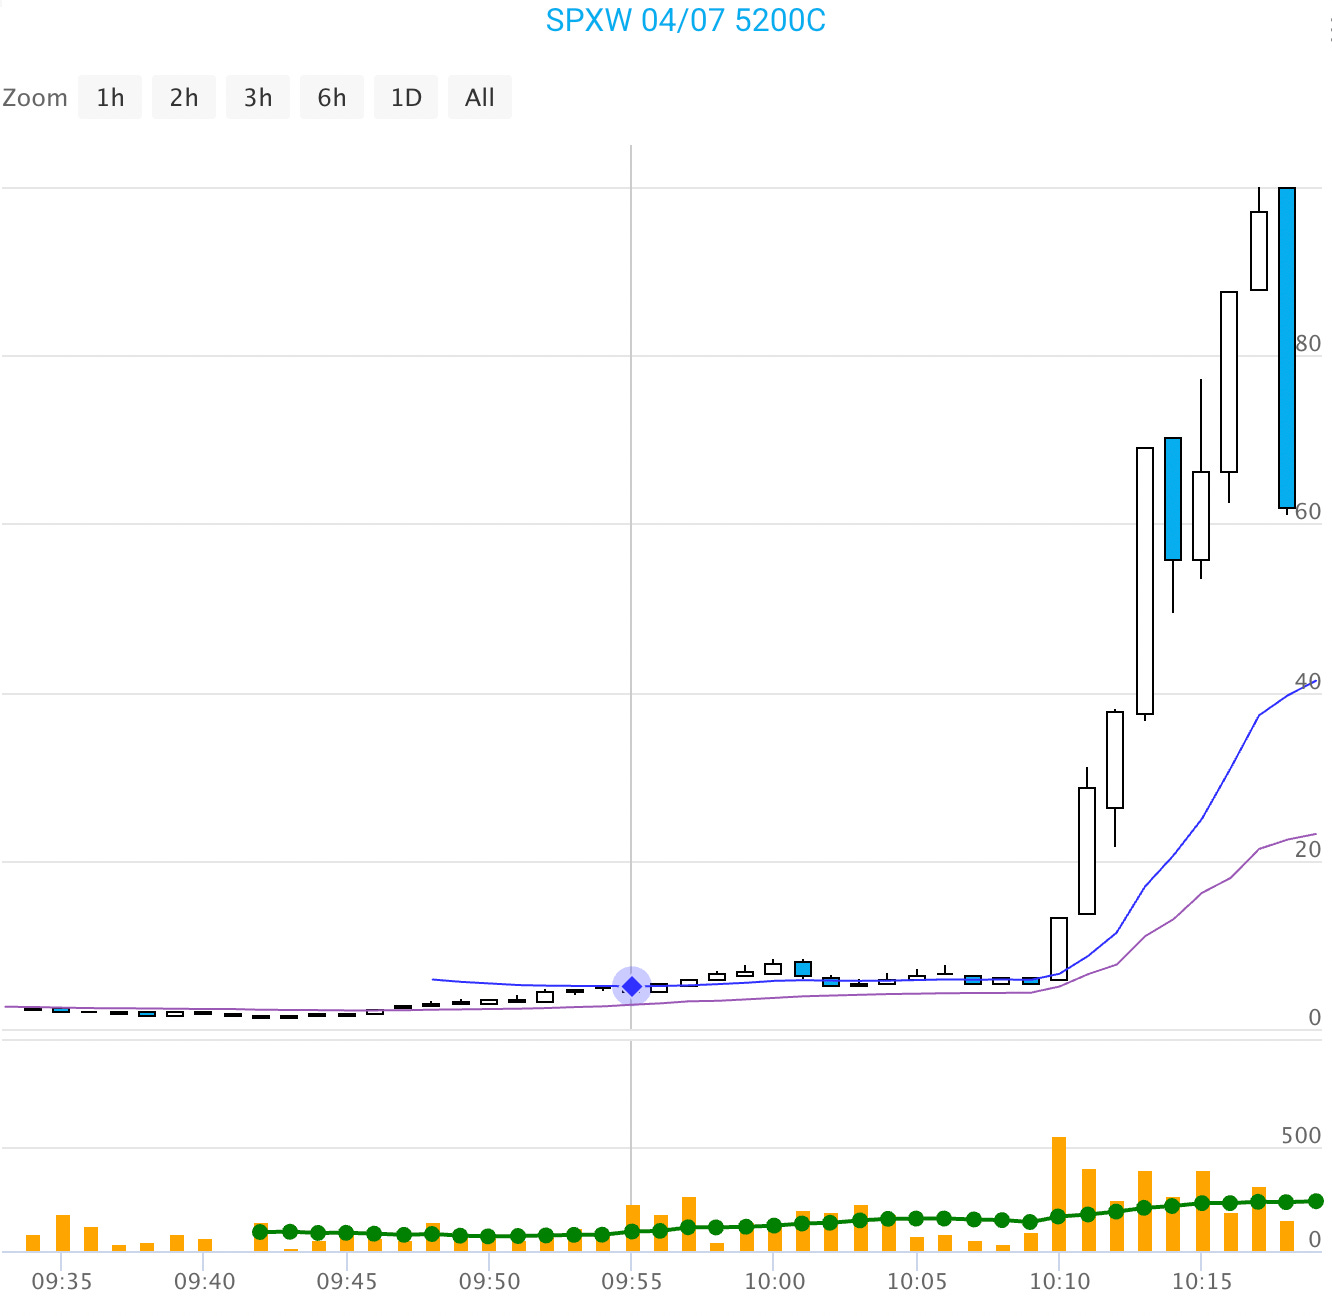Set chart zoom to 6h
The height and width of the screenshot is (1316, 1332).
pyautogui.click(x=332, y=97)
